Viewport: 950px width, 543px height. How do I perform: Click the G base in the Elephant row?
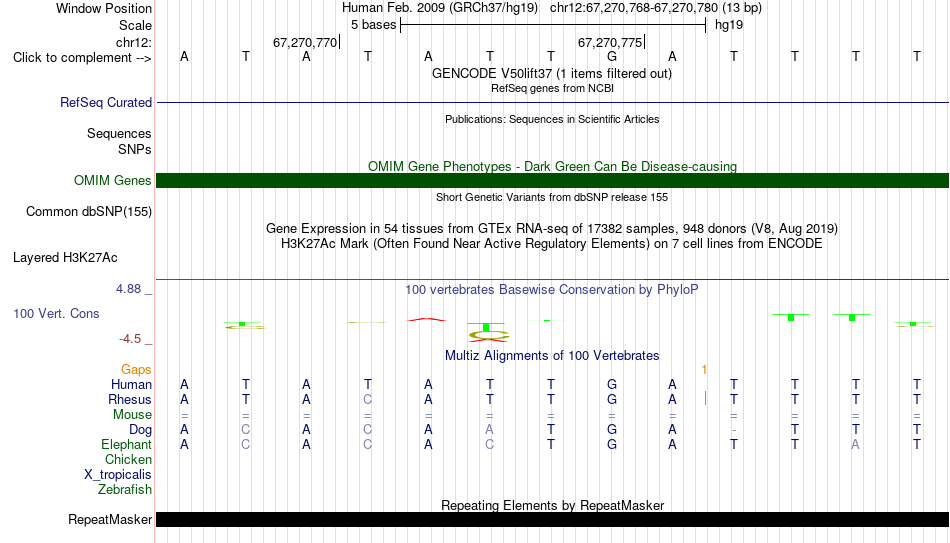[x=612, y=445]
